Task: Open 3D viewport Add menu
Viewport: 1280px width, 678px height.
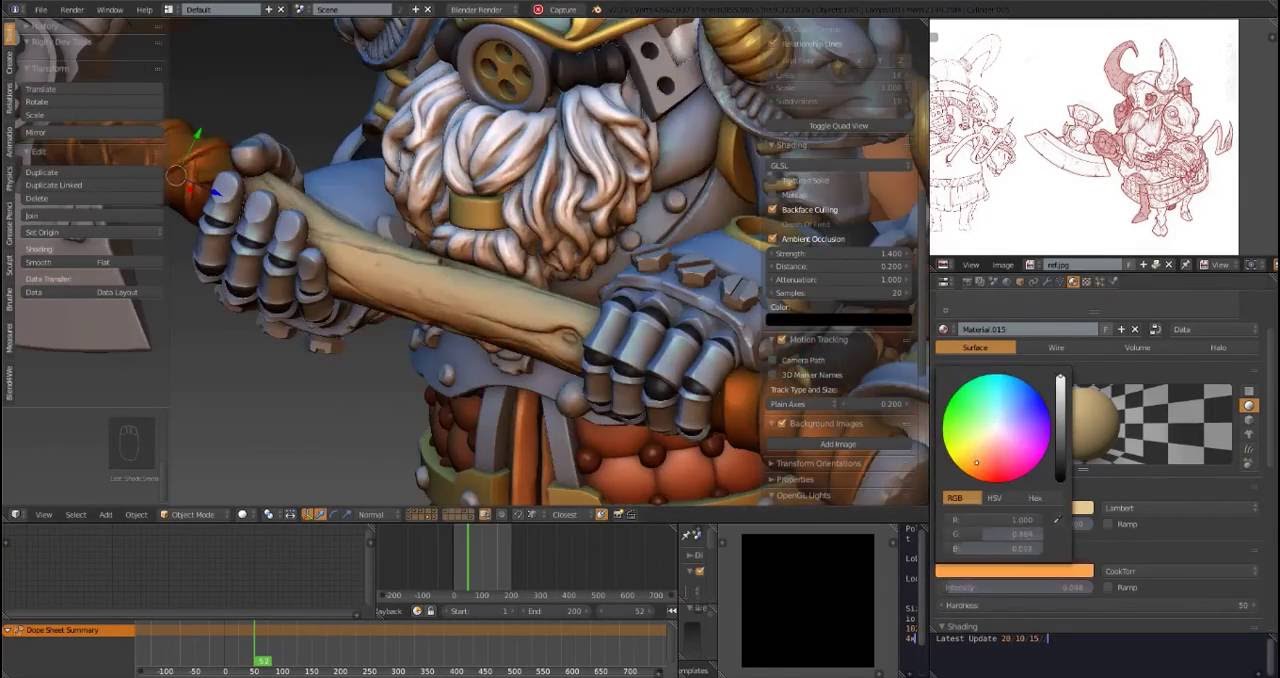Action: point(105,515)
